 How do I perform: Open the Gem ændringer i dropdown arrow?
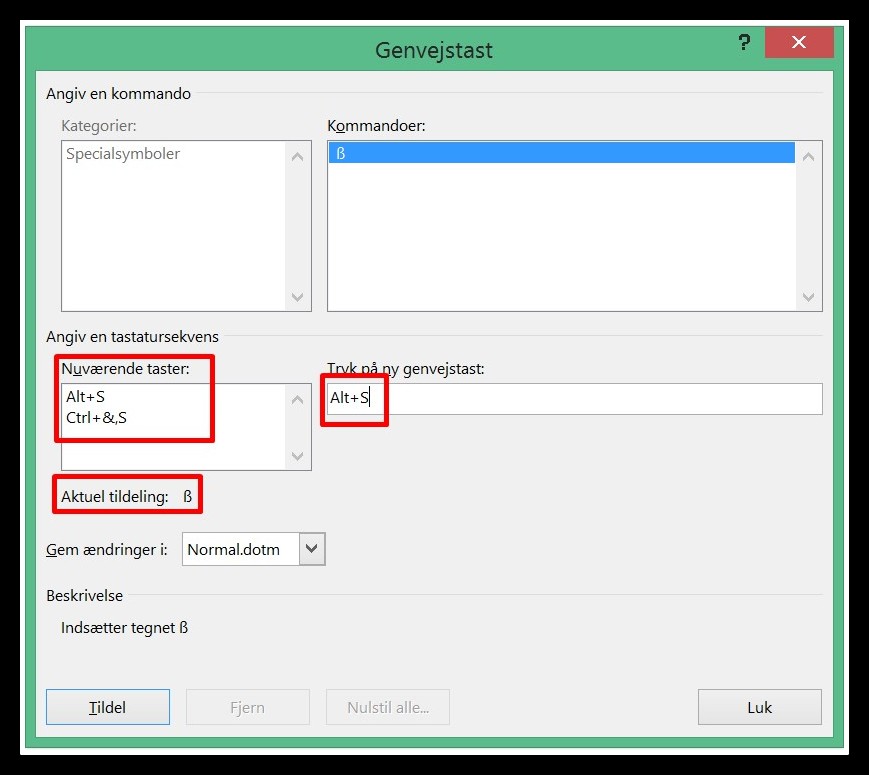(x=312, y=549)
